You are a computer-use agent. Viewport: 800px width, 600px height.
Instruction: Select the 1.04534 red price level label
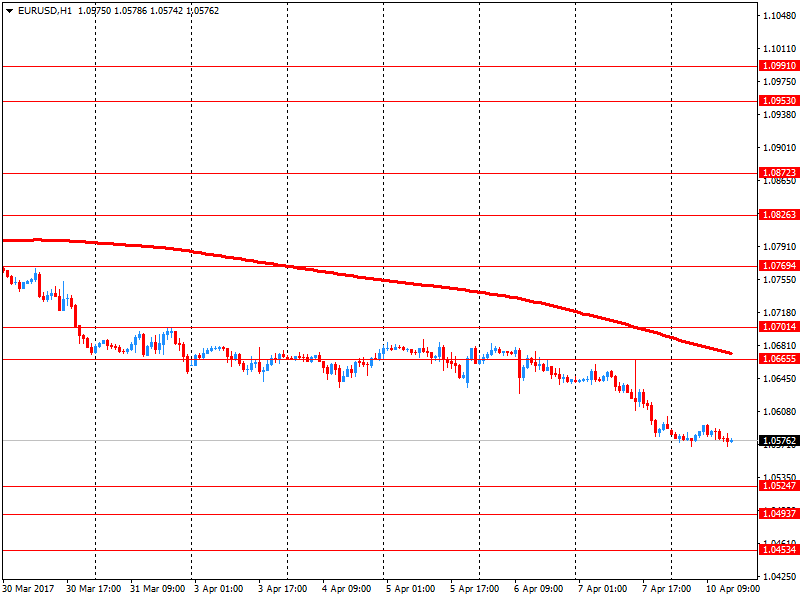tap(779, 550)
